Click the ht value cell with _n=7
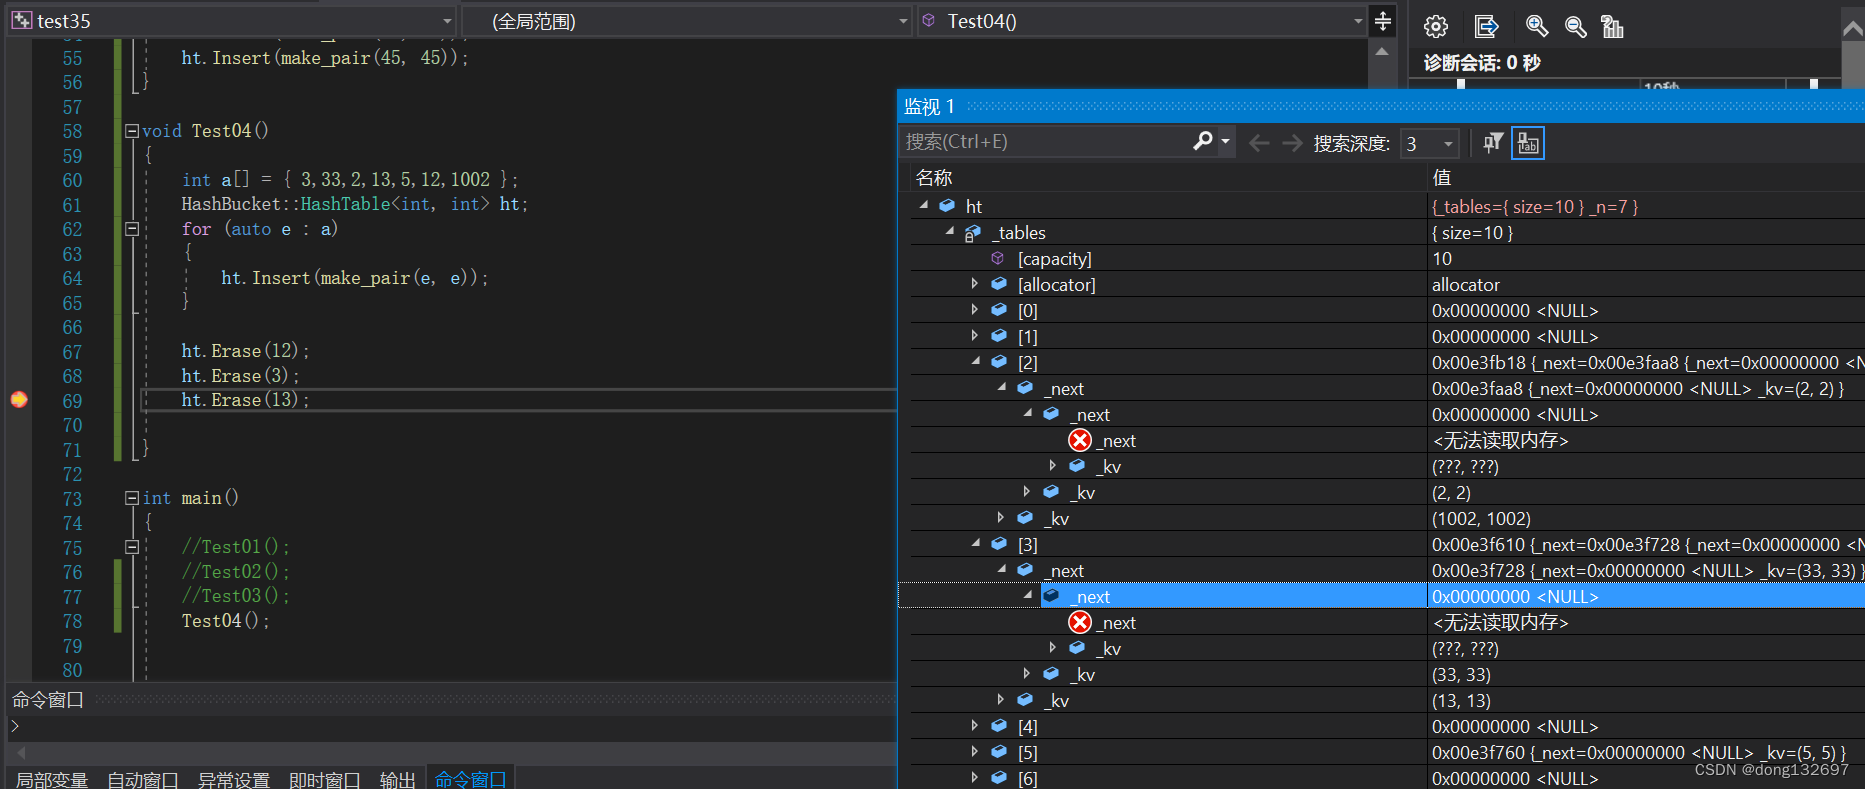This screenshot has width=1865, height=789. (1535, 206)
